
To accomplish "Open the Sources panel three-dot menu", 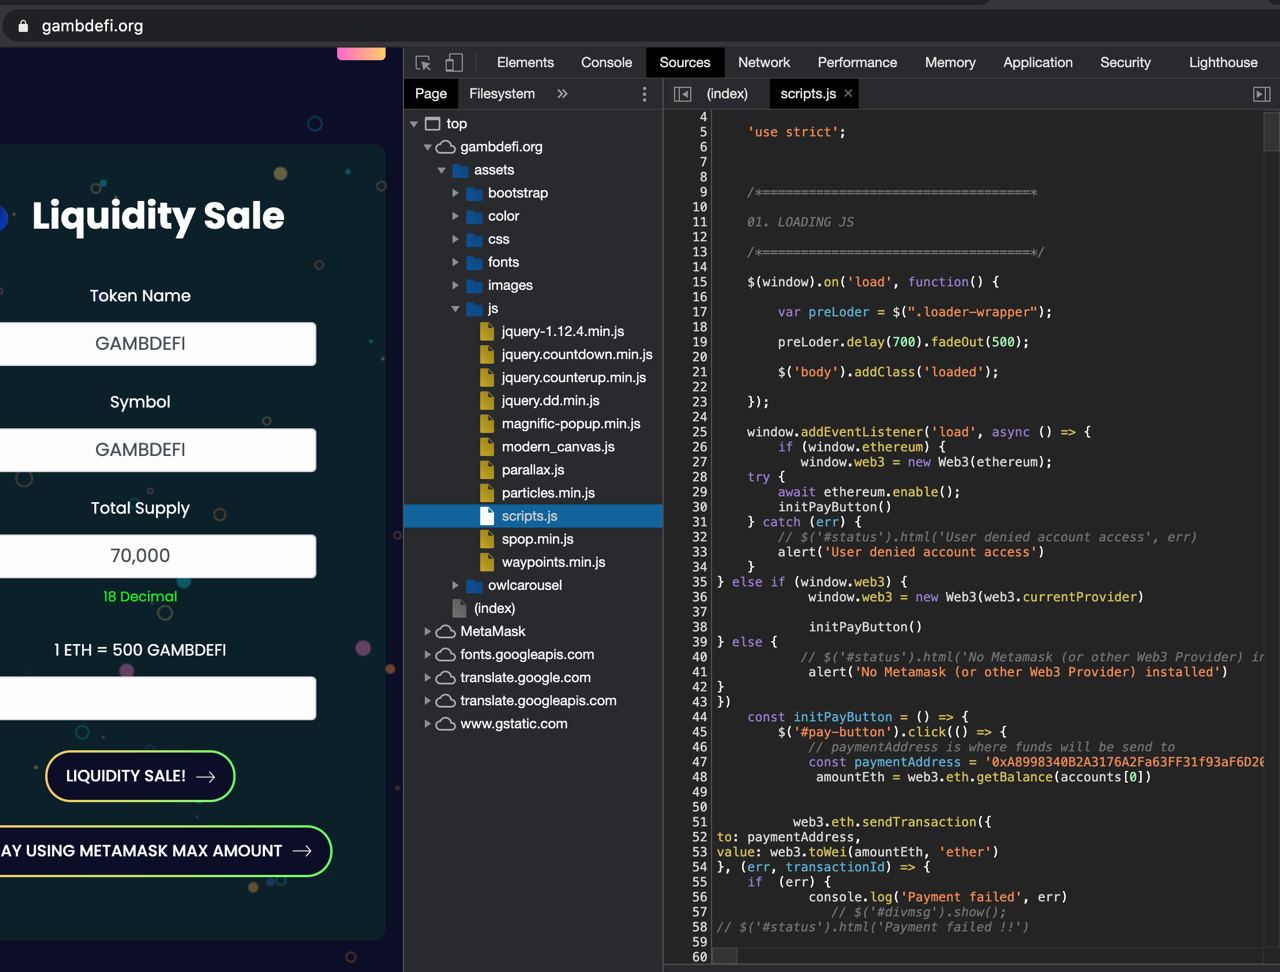I will pos(644,94).
